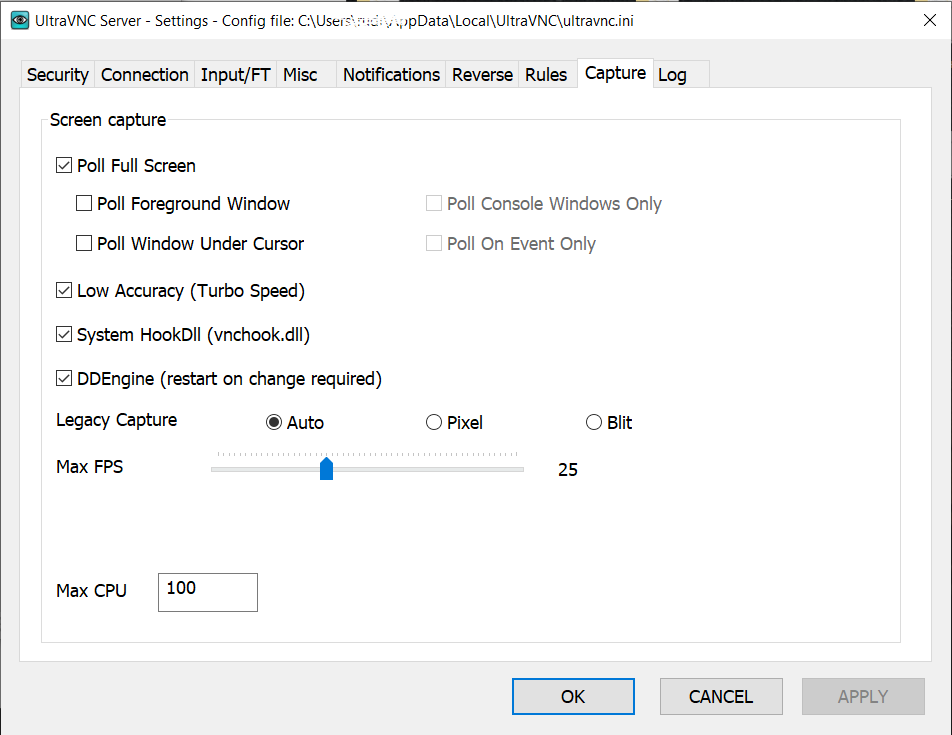Confirm settings with OK button
This screenshot has height=735, width=952.
click(x=573, y=696)
